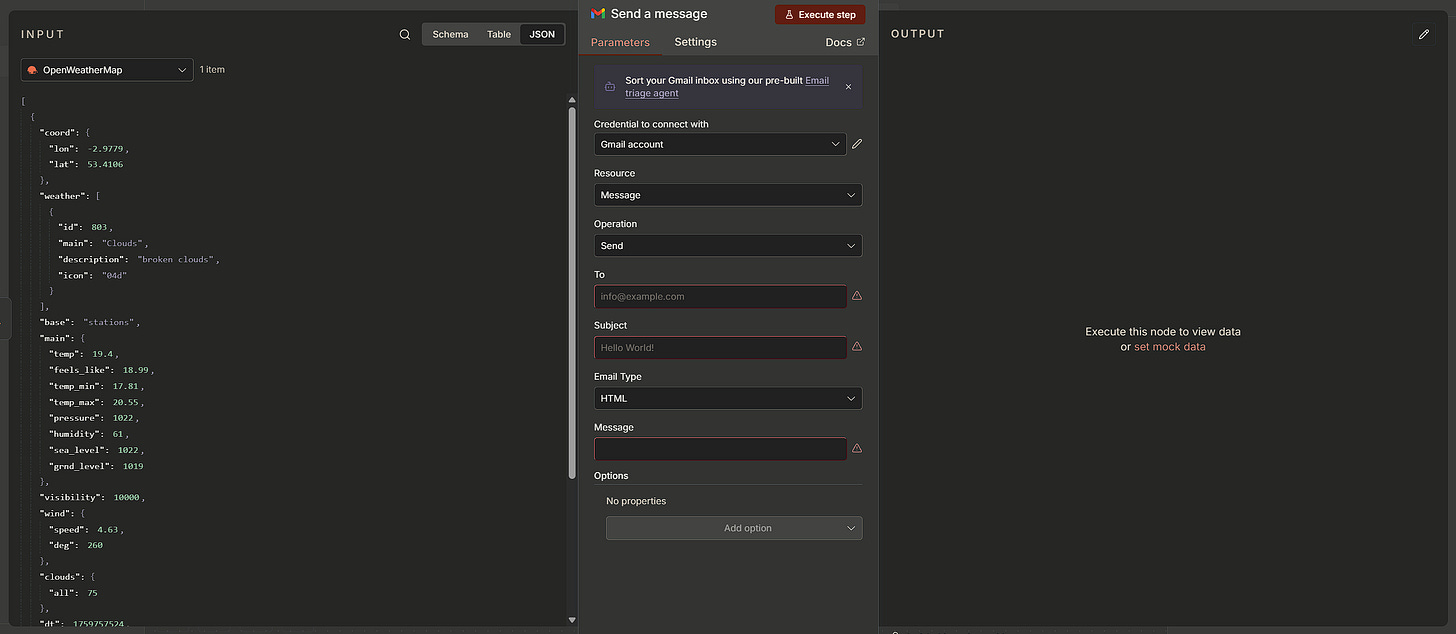Viewport: 1456px width, 634px height.
Task: Click the clouds "all" value 75
Action: tap(92, 593)
